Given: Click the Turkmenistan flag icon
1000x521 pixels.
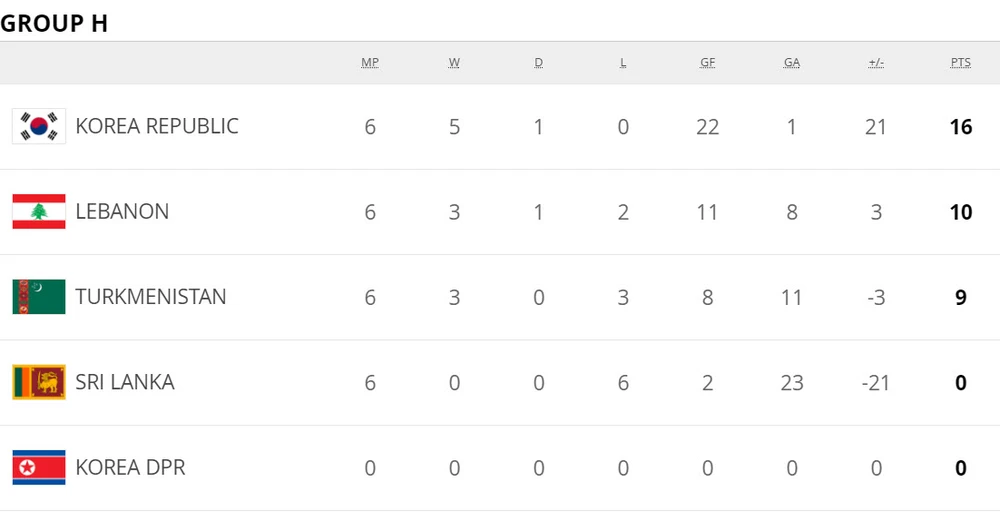Looking at the screenshot, I should tap(39, 297).
